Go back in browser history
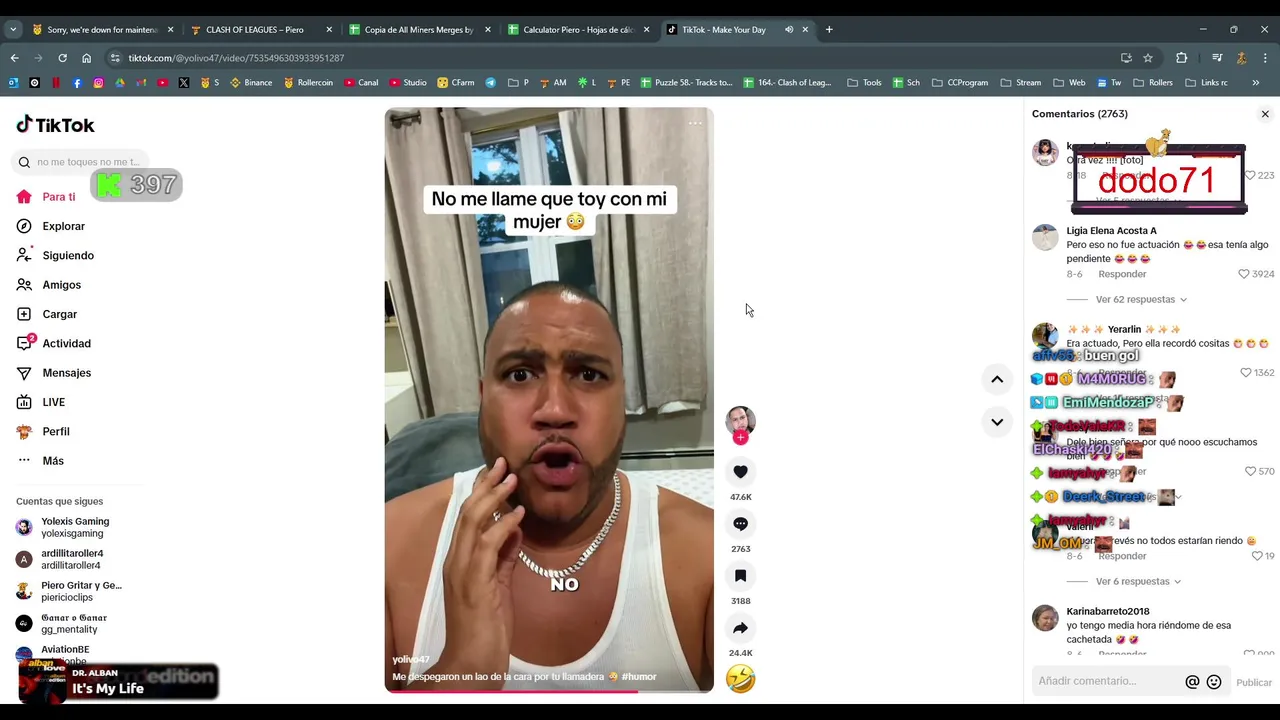The image size is (1280, 720). (14, 58)
